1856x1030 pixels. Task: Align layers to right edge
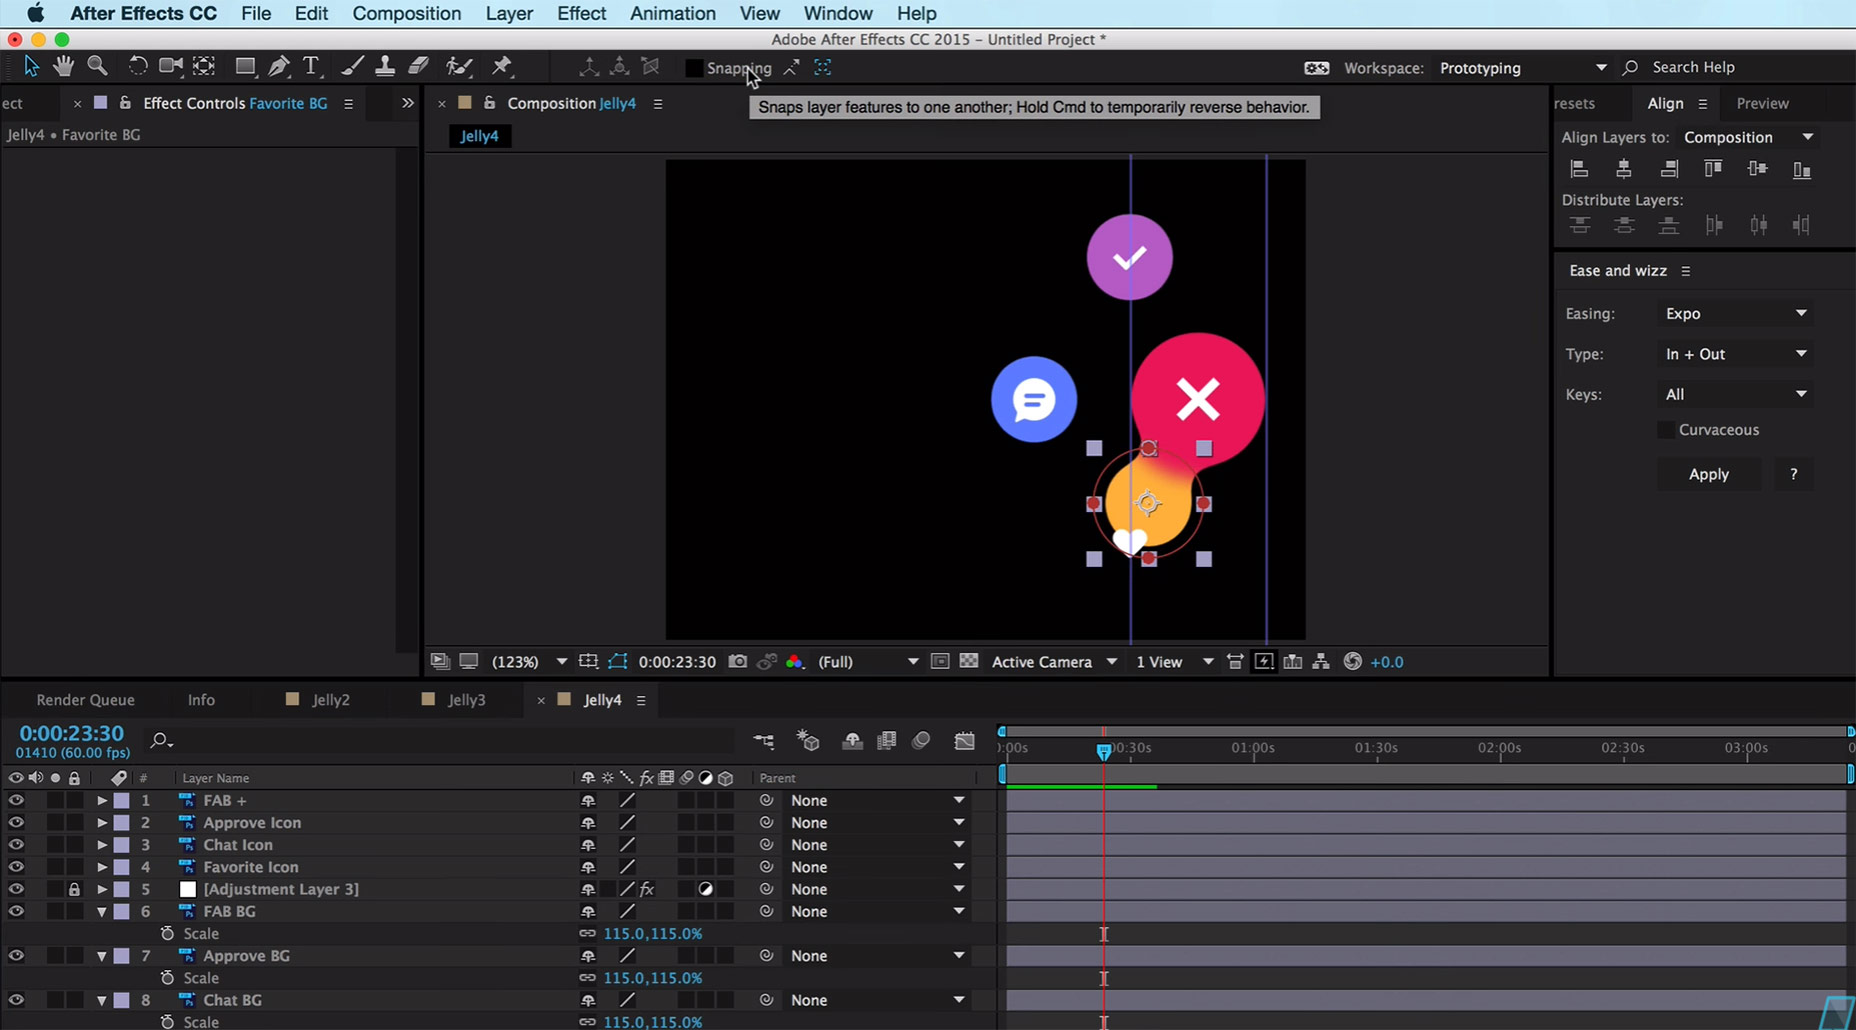click(1669, 169)
